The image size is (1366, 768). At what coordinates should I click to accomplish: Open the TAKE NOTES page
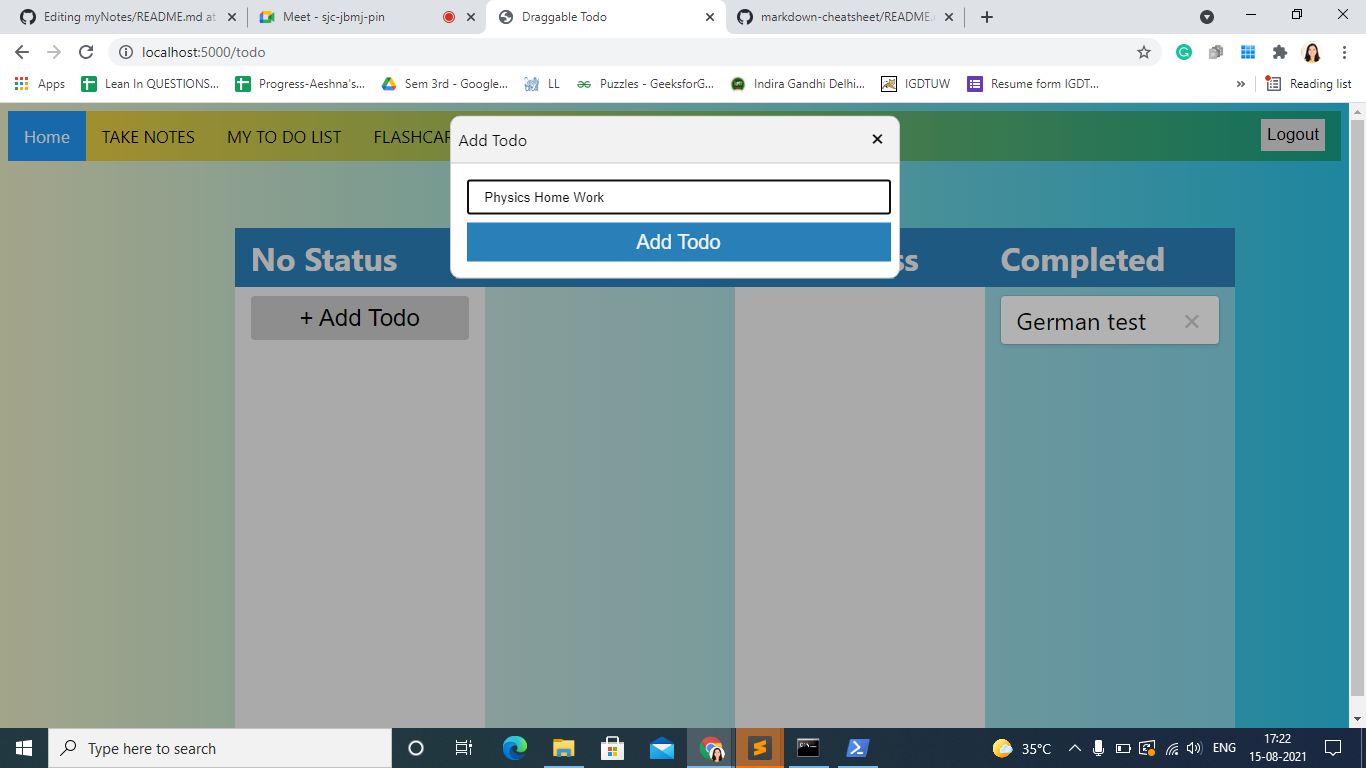coord(148,137)
